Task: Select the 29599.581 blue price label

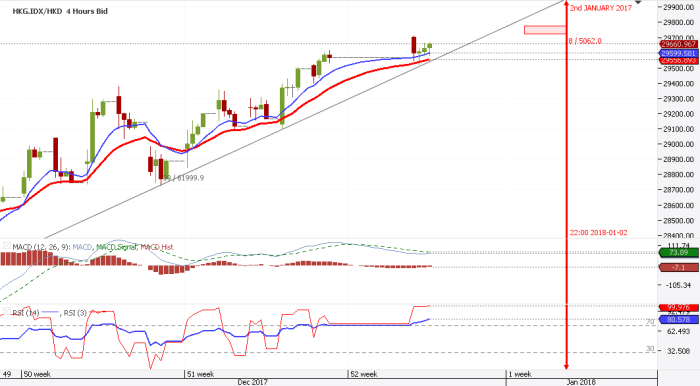Action: point(679,53)
